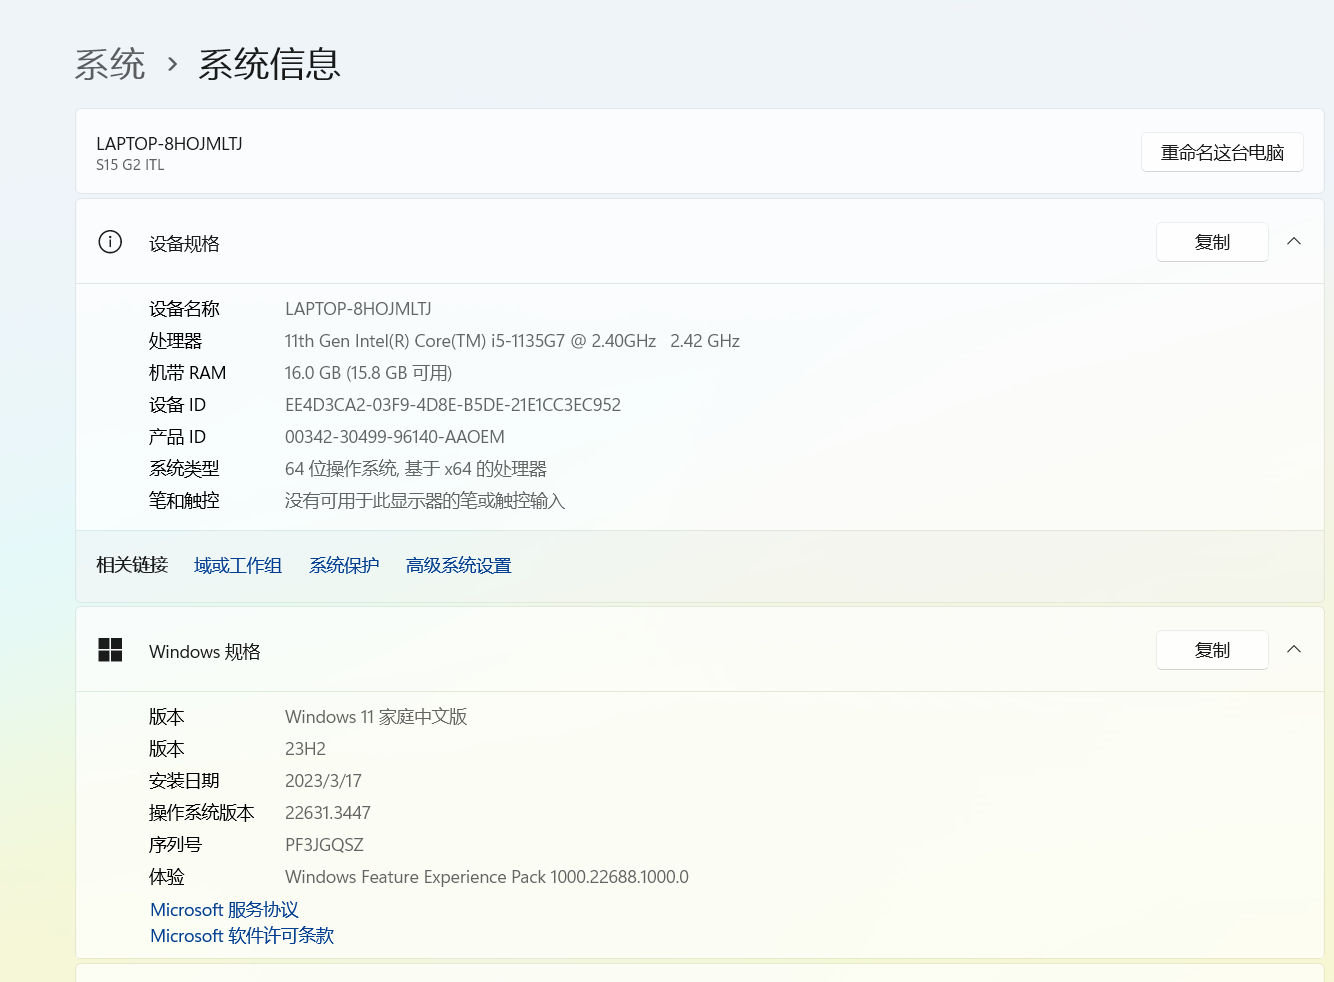1334x982 pixels.
Task: Select product ID 00342-30499-96140-AAOEM
Action: pyautogui.click(x=395, y=437)
